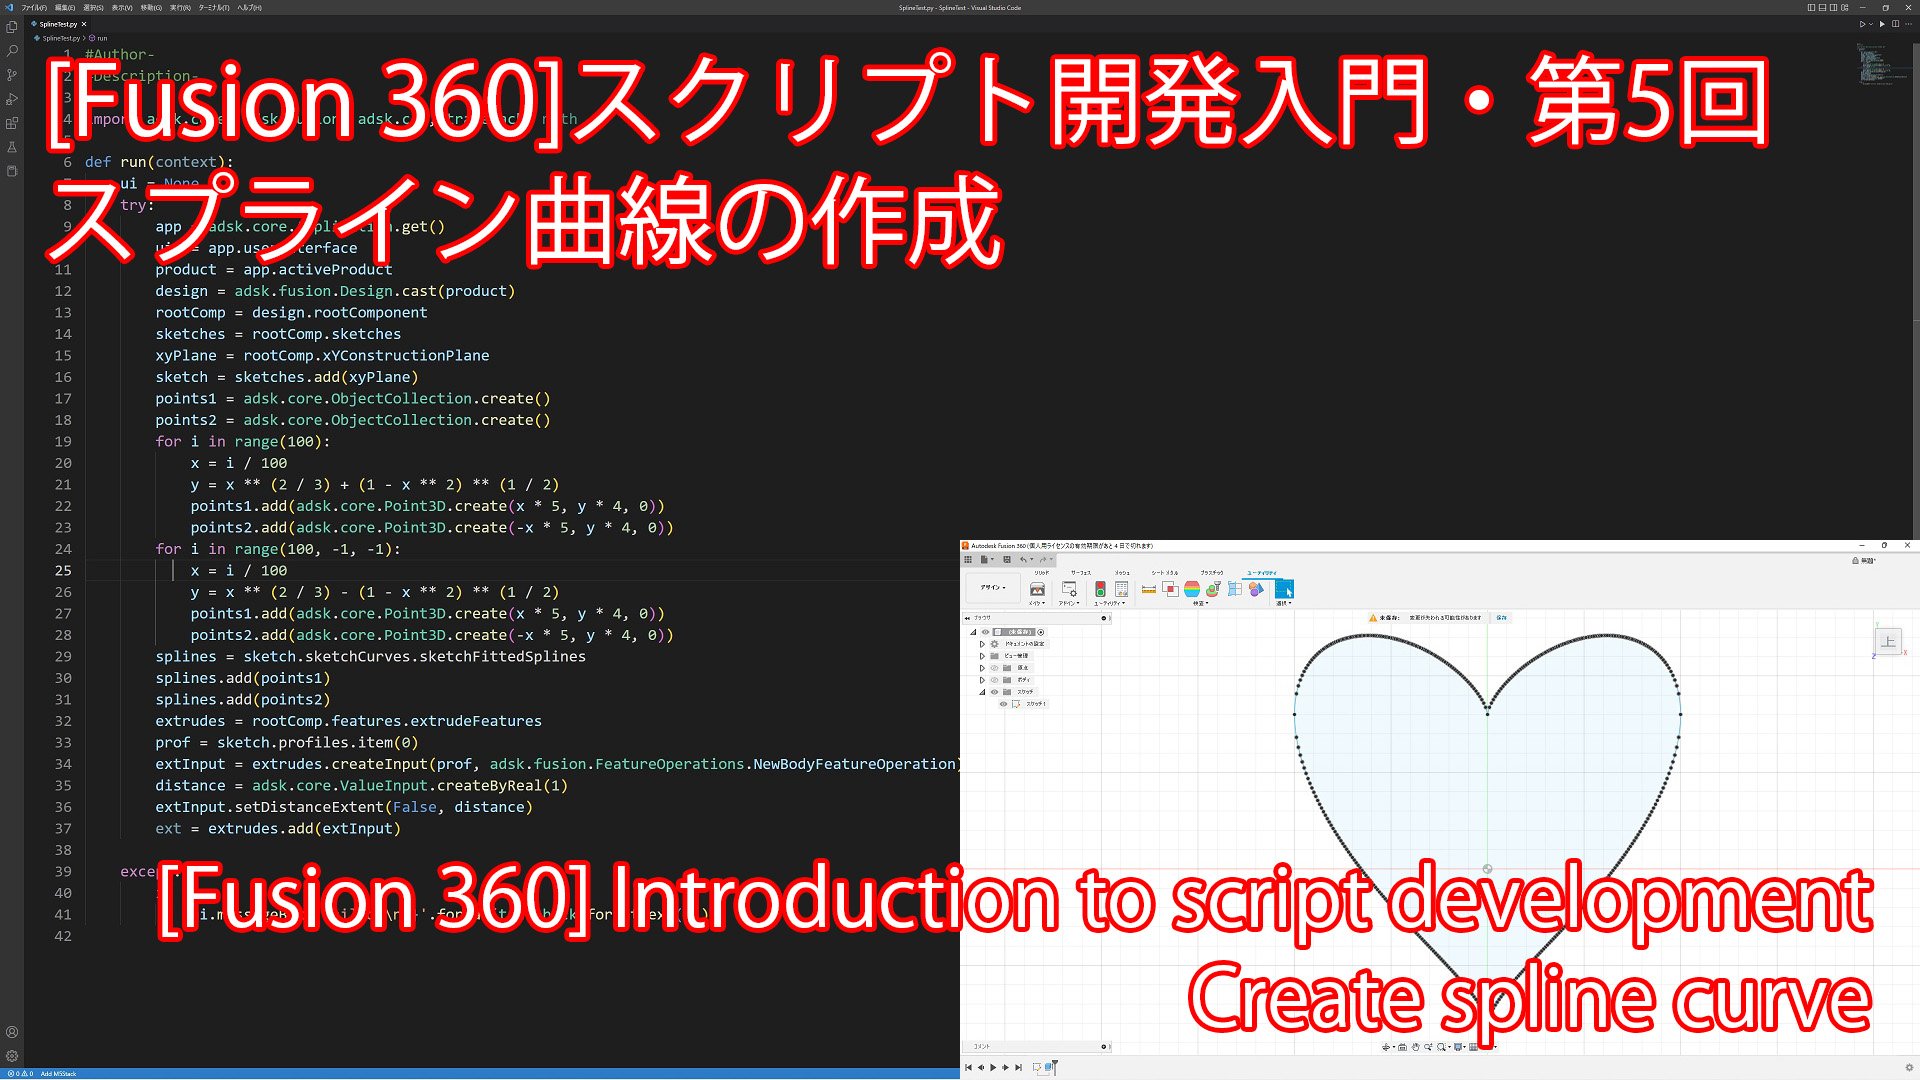This screenshot has width=1920, height=1080.
Task: Undo the last action in Fusion 360
Action: (x=1023, y=560)
